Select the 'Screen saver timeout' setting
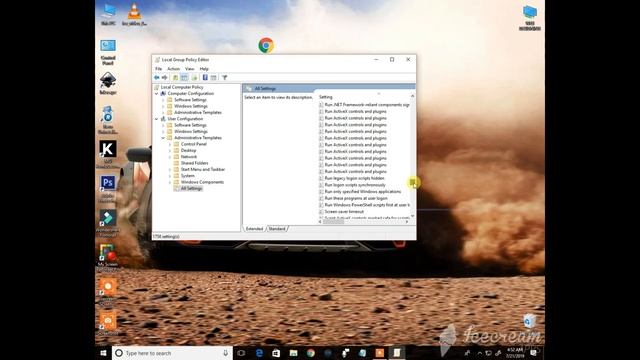The width and height of the screenshot is (640, 360). pyautogui.click(x=341, y=212)
